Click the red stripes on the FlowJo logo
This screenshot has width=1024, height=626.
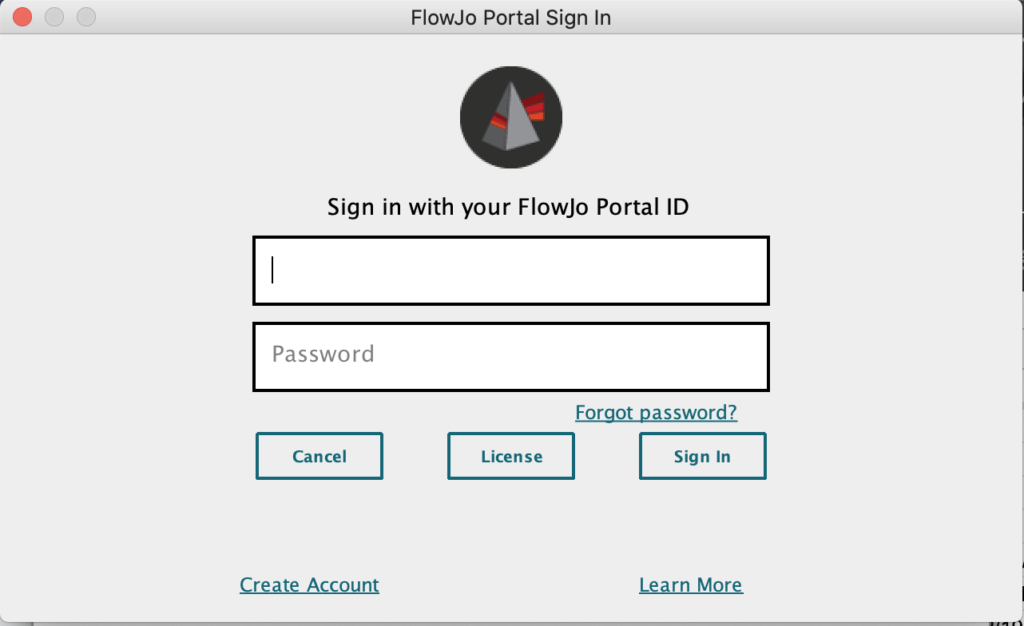(534, 108)
